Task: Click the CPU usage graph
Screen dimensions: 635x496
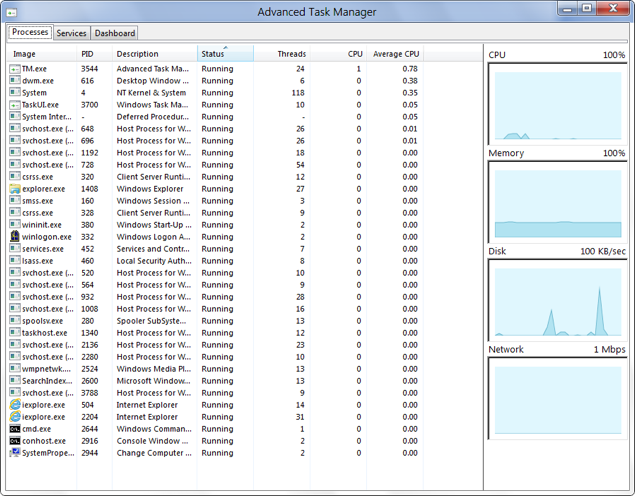Action: [x=556, y=103]
